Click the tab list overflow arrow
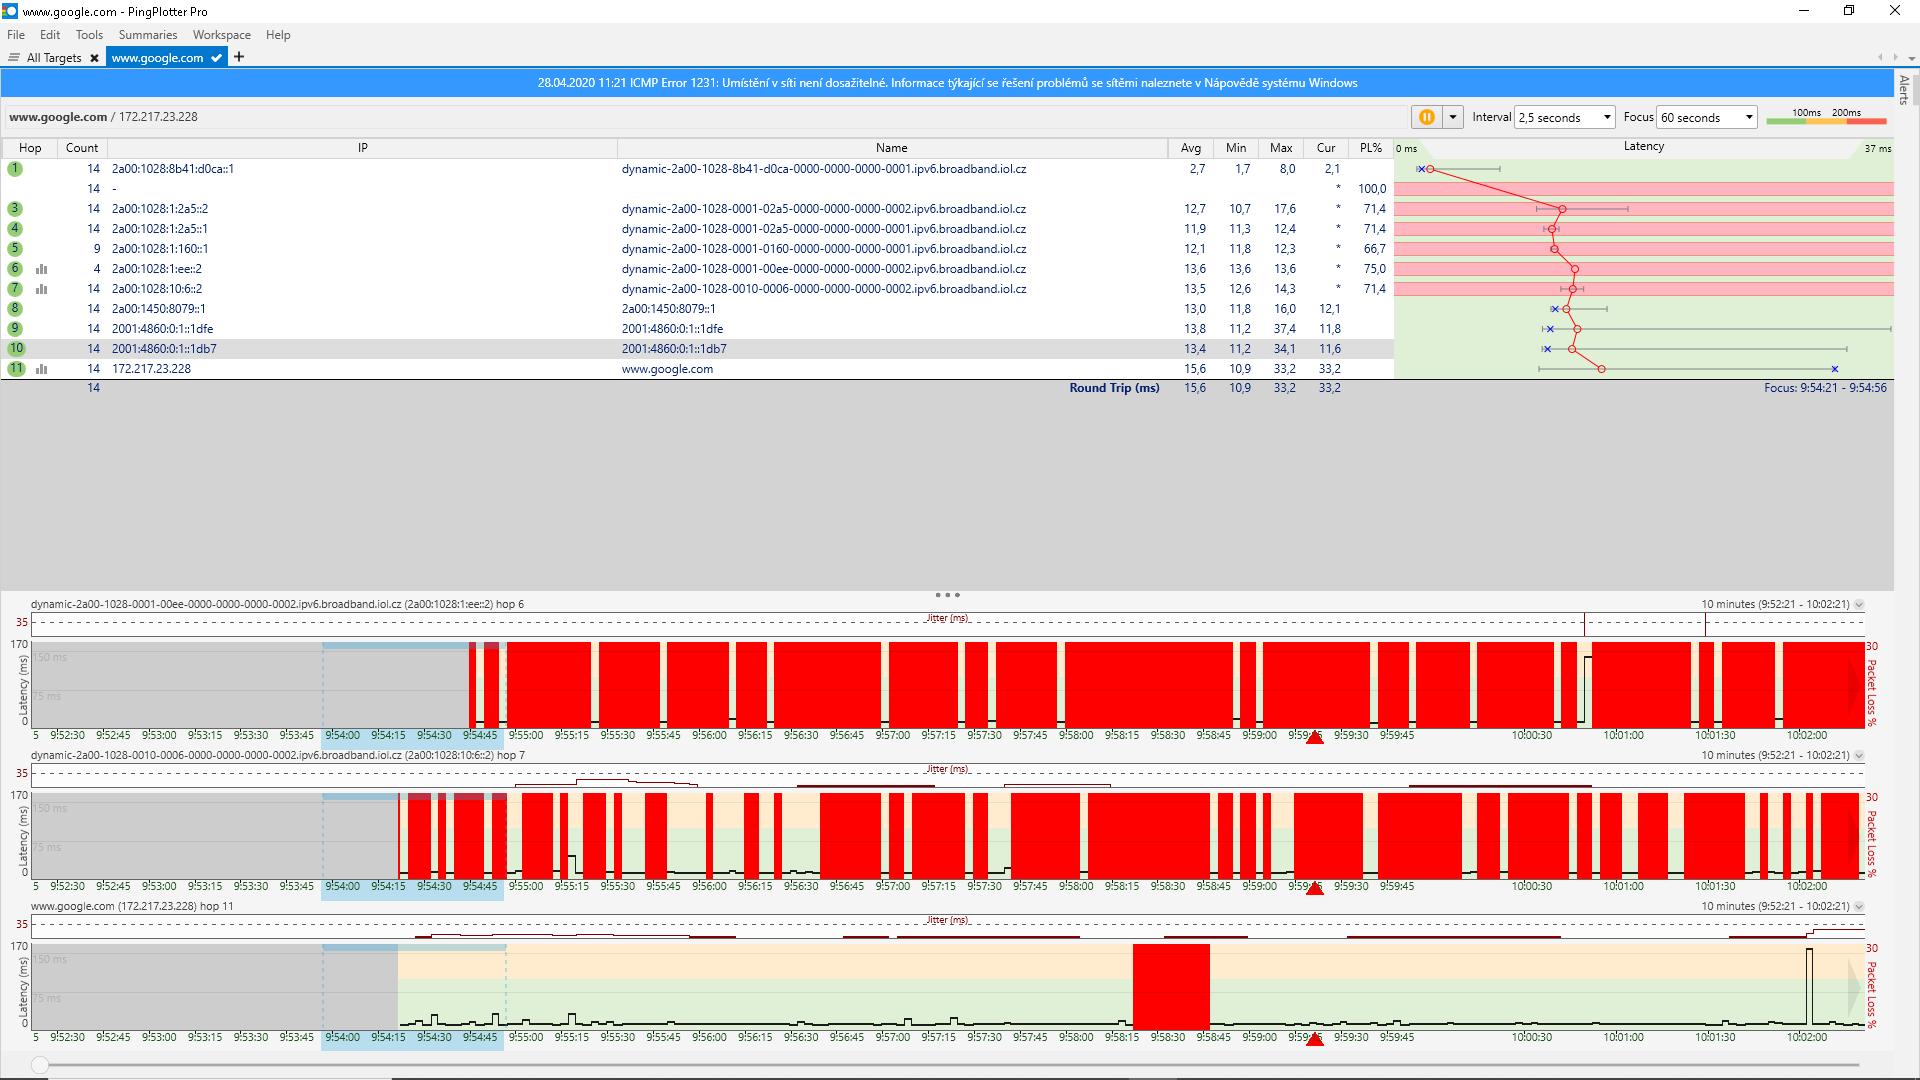The height and width of the screenshot is (1080, 1920). [x=1911, y=58]
